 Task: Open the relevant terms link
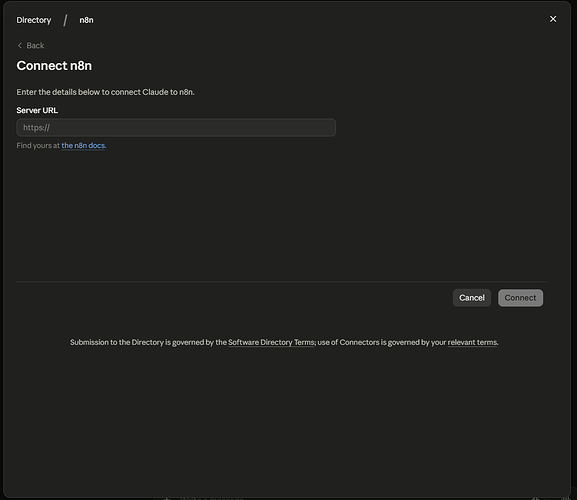coord(472,342)
